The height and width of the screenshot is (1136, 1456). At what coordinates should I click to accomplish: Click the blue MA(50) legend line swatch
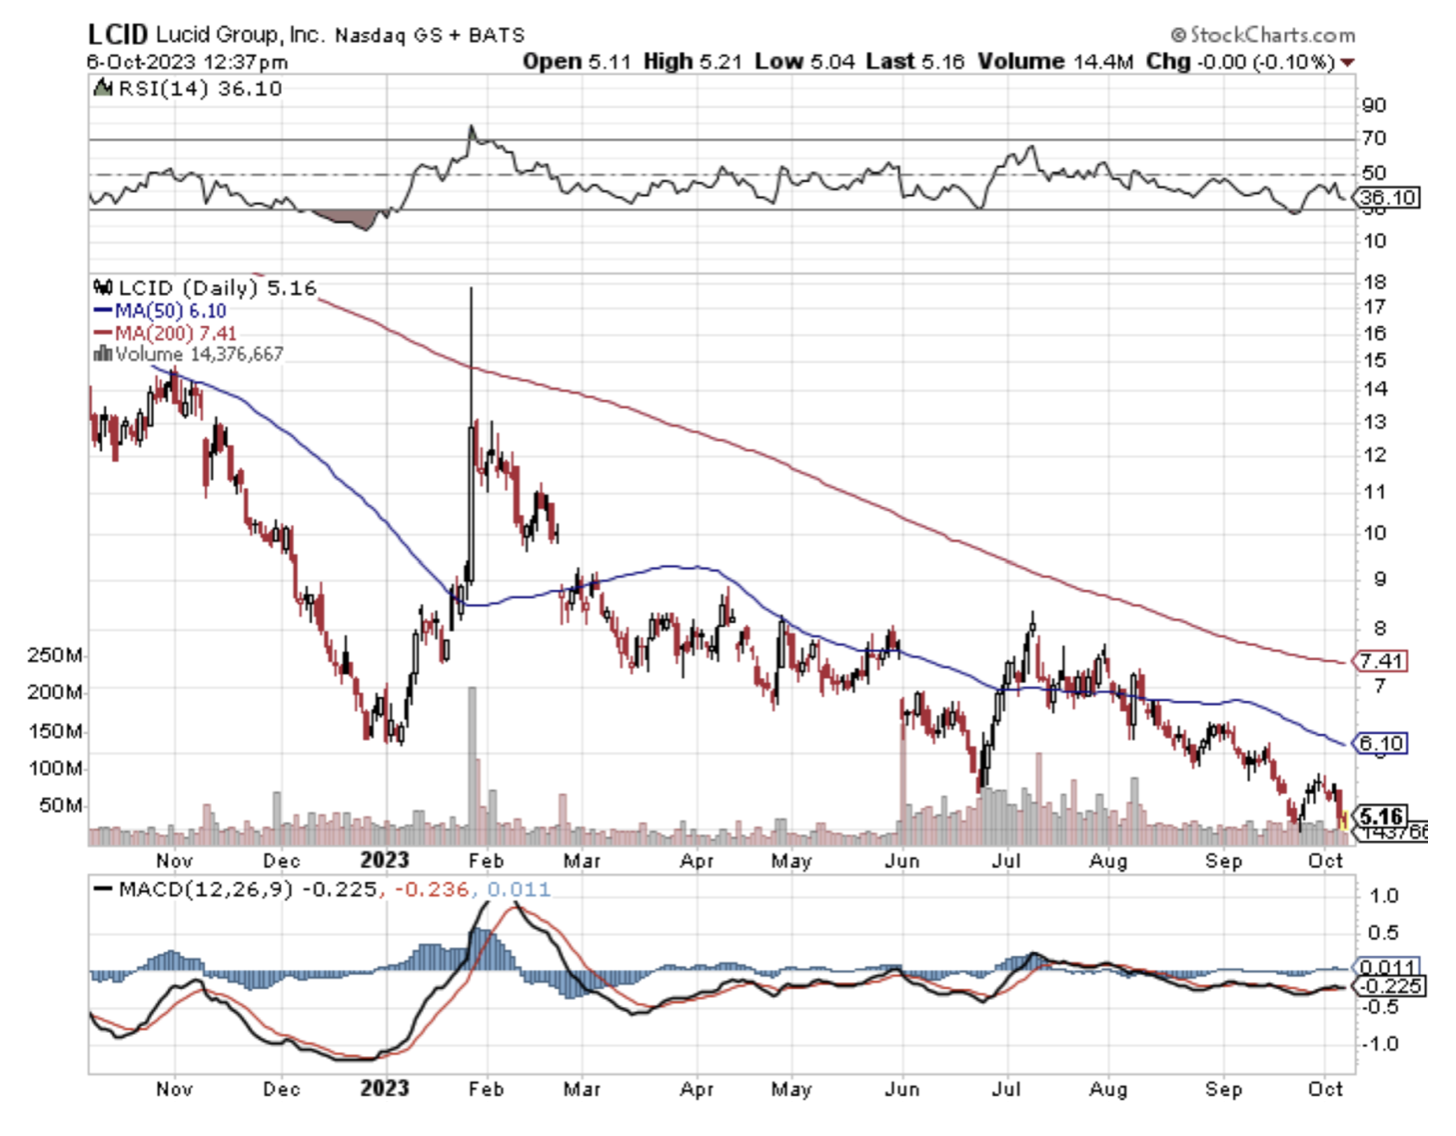point(103,311)
